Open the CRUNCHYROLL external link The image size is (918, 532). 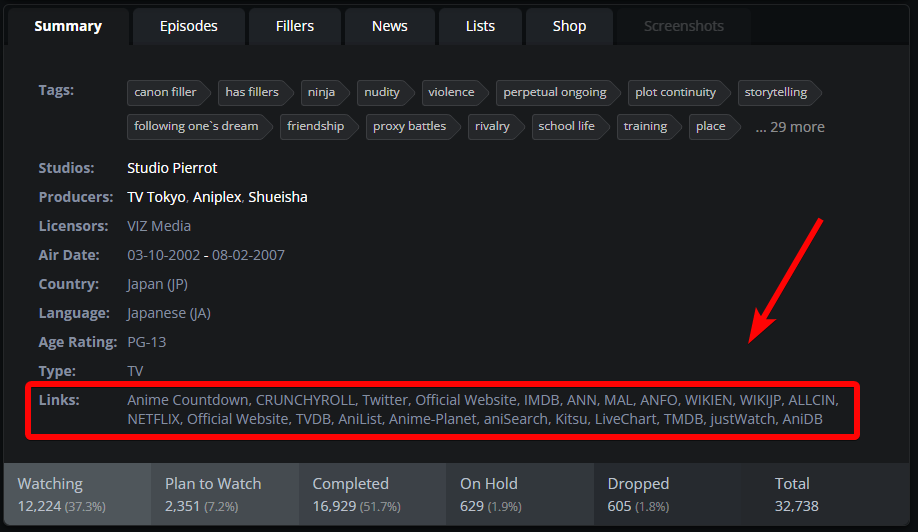(x=305, y=400)
